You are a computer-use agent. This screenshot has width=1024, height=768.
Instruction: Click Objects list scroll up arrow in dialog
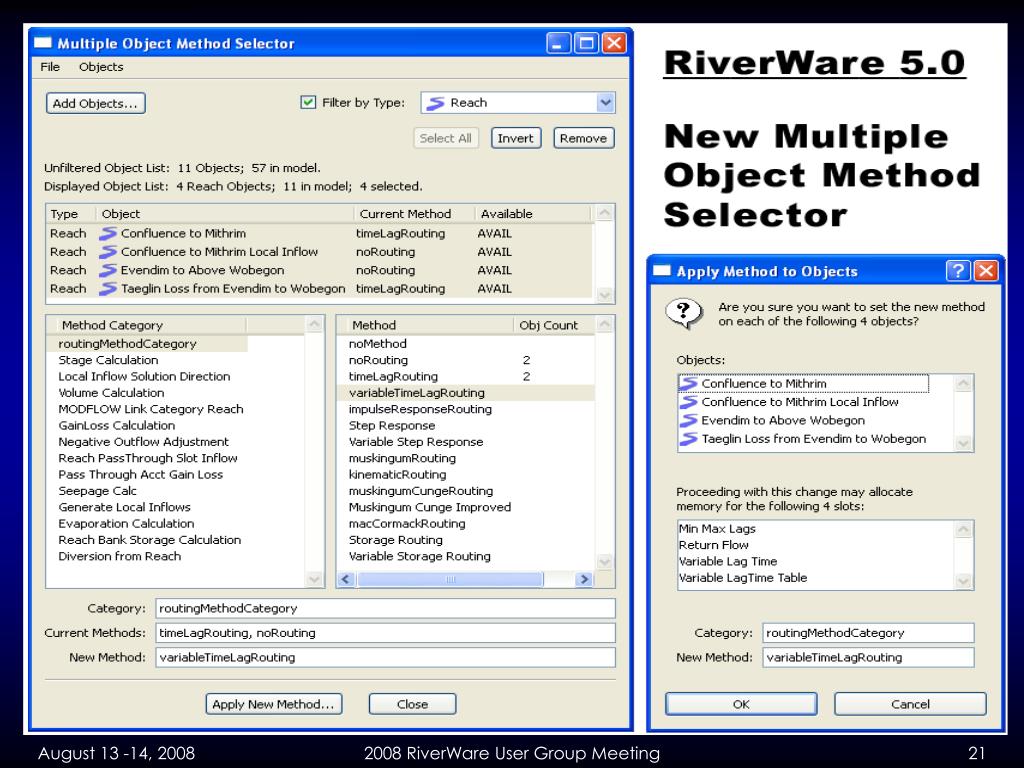pos(963,383)
